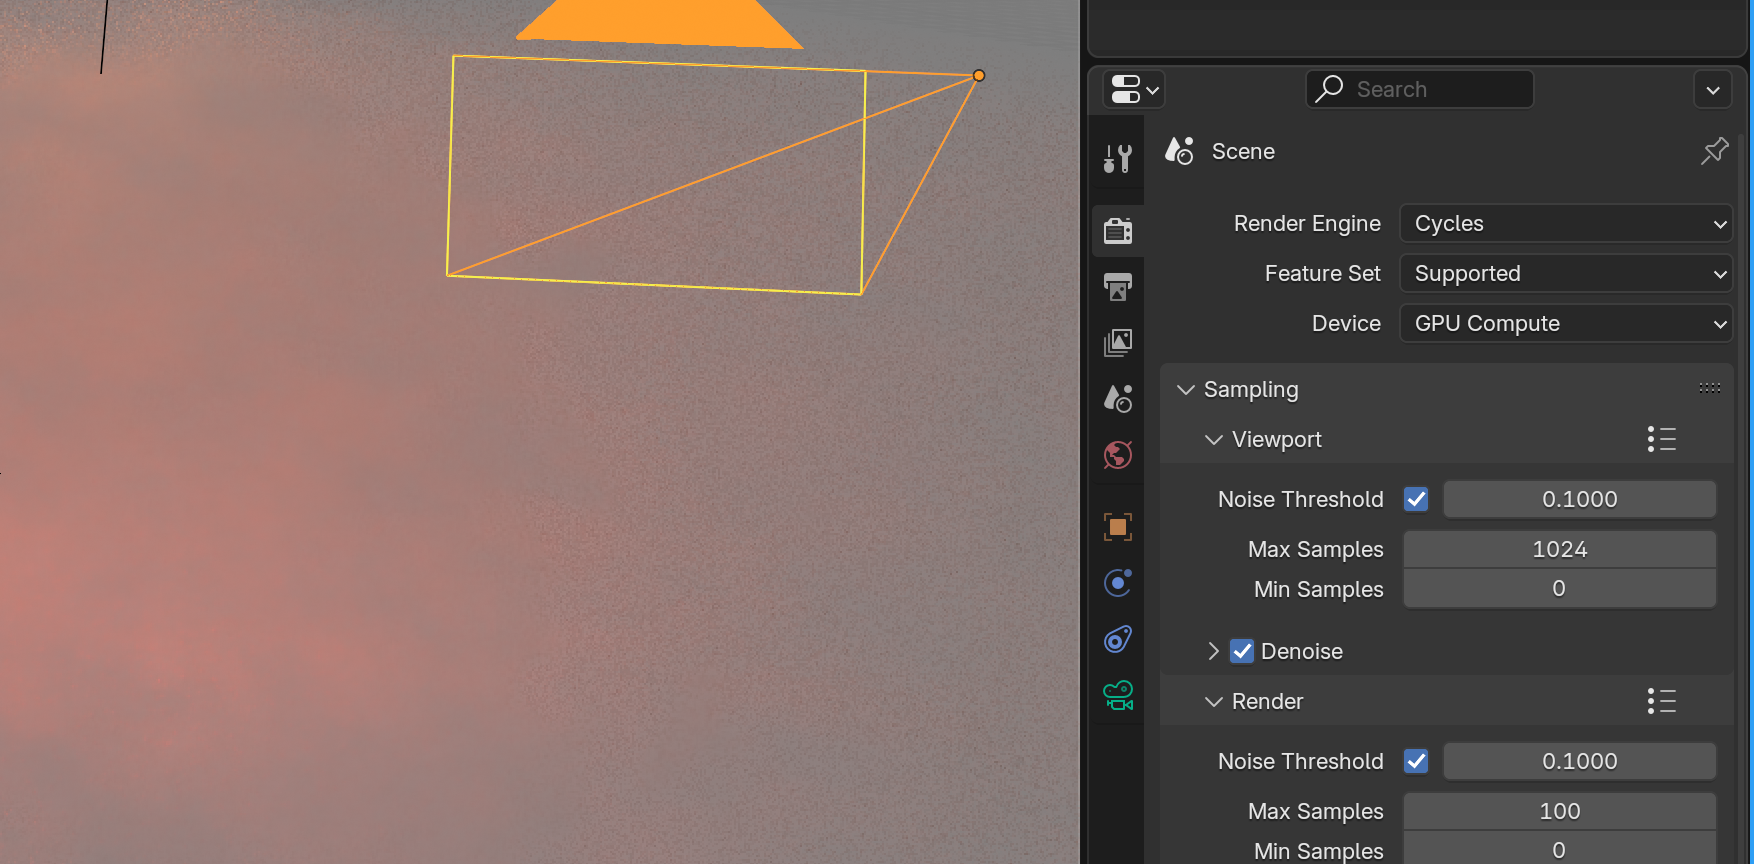
Task: Open Viewport sampling presets list
Action: coord(1661,439)
